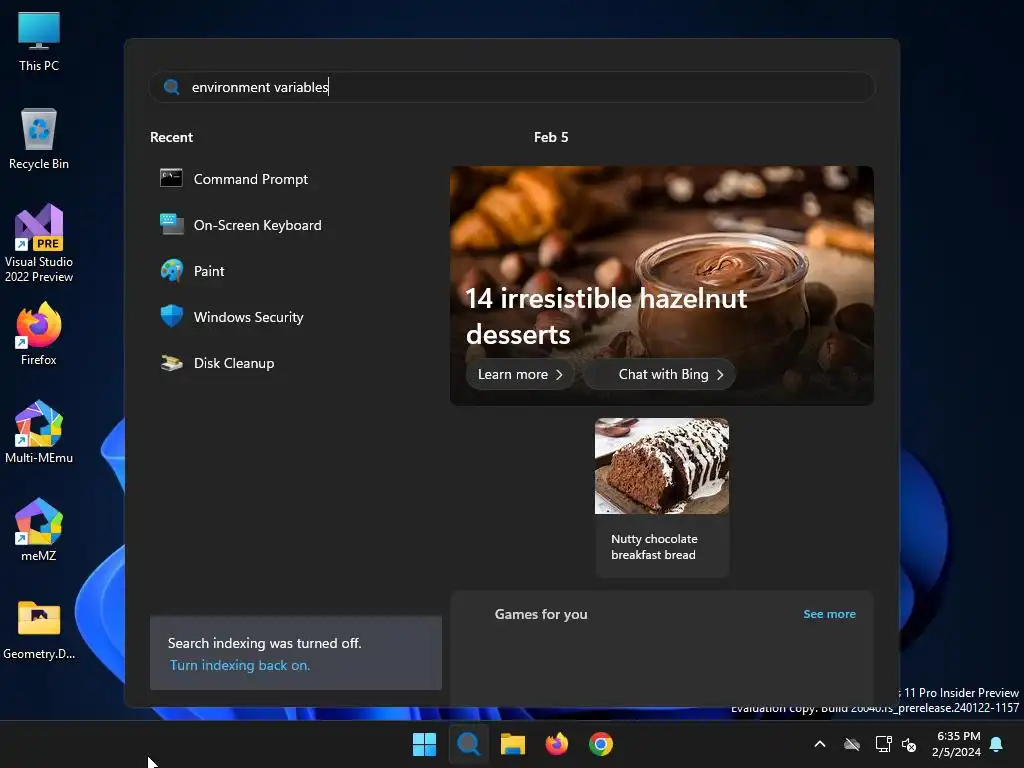
Task: Click the Feb 5 date heading
Action: point(551,137)
